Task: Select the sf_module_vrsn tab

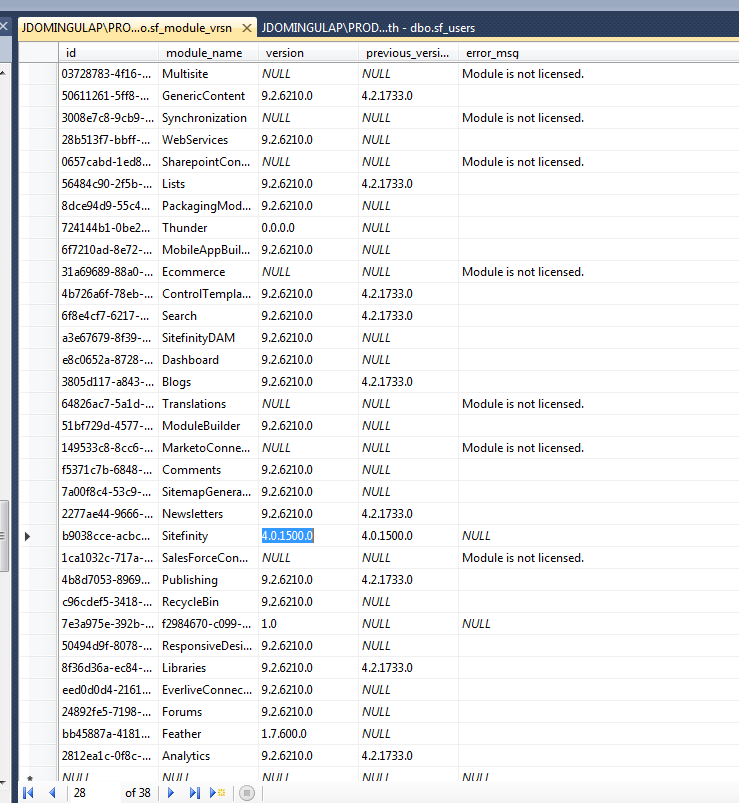Action: click(127, 28)
